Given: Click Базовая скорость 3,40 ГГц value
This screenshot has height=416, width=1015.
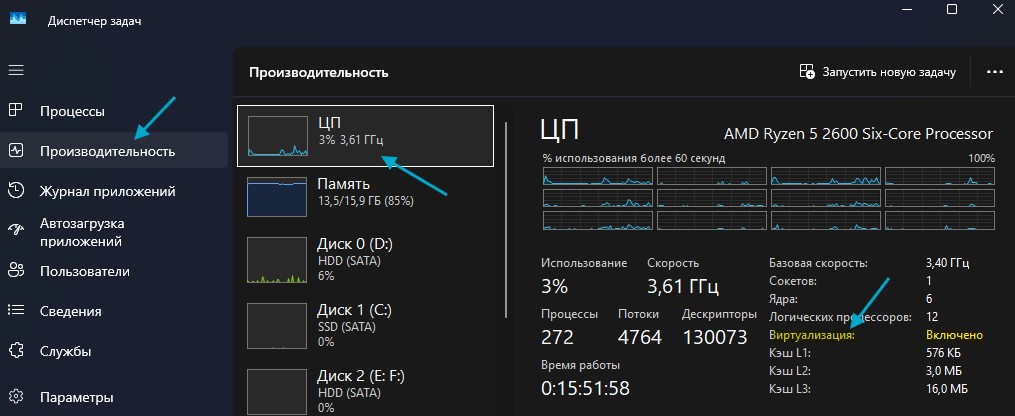Looking at the screenshot, I should 947,263.
